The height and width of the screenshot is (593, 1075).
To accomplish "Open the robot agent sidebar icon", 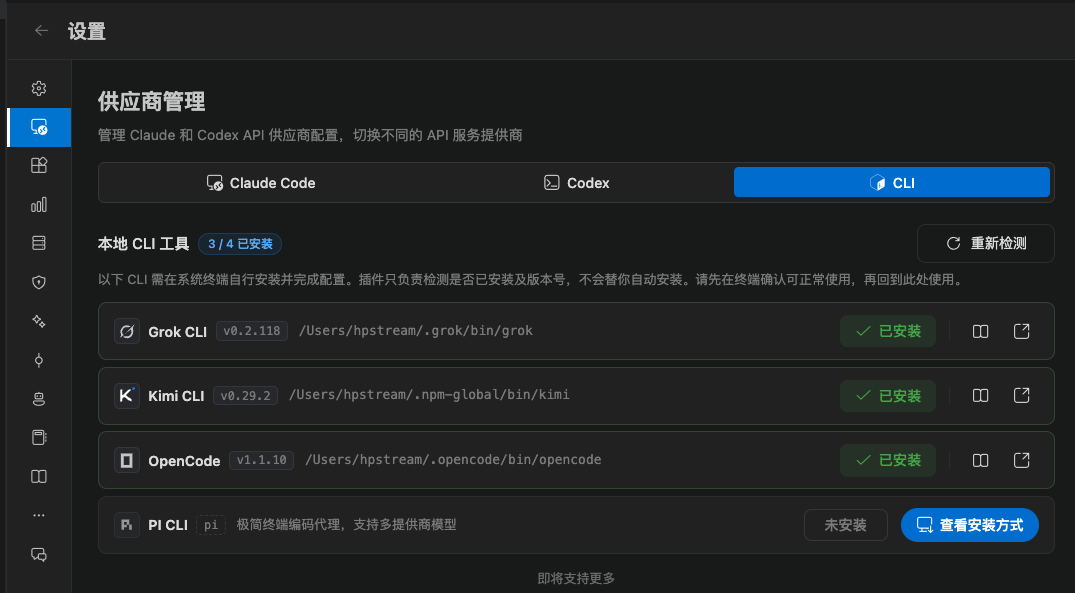I will 39,399.
